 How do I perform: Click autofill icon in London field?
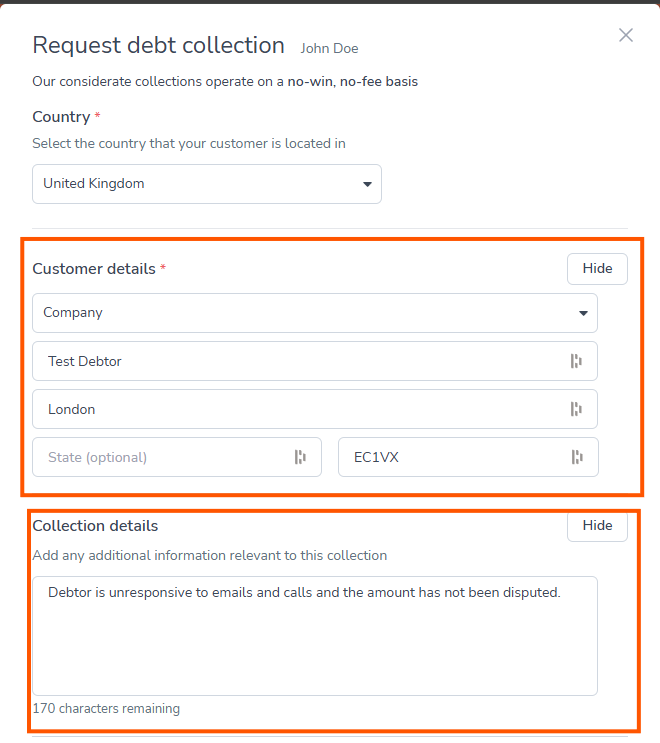coord(576,409)
